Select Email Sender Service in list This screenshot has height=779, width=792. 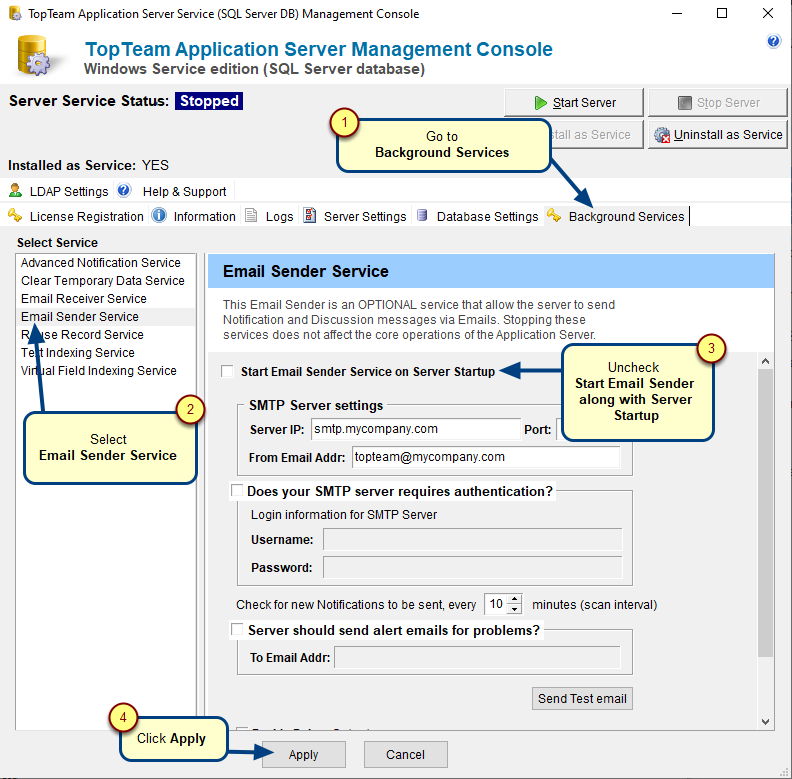[x=106, y=317]
